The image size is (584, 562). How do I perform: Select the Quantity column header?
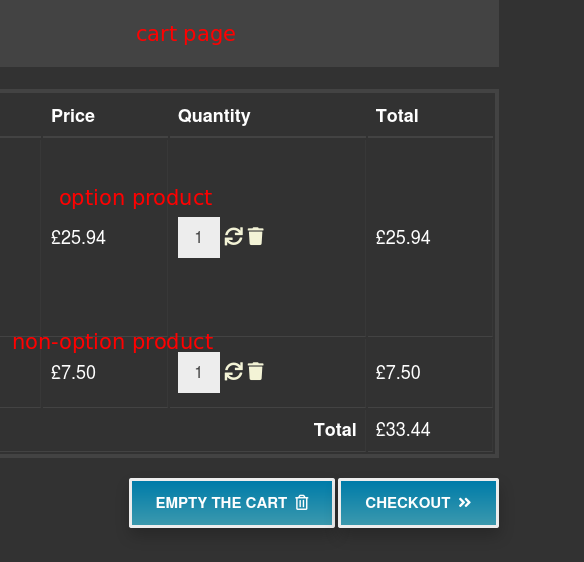click(214, 116)
